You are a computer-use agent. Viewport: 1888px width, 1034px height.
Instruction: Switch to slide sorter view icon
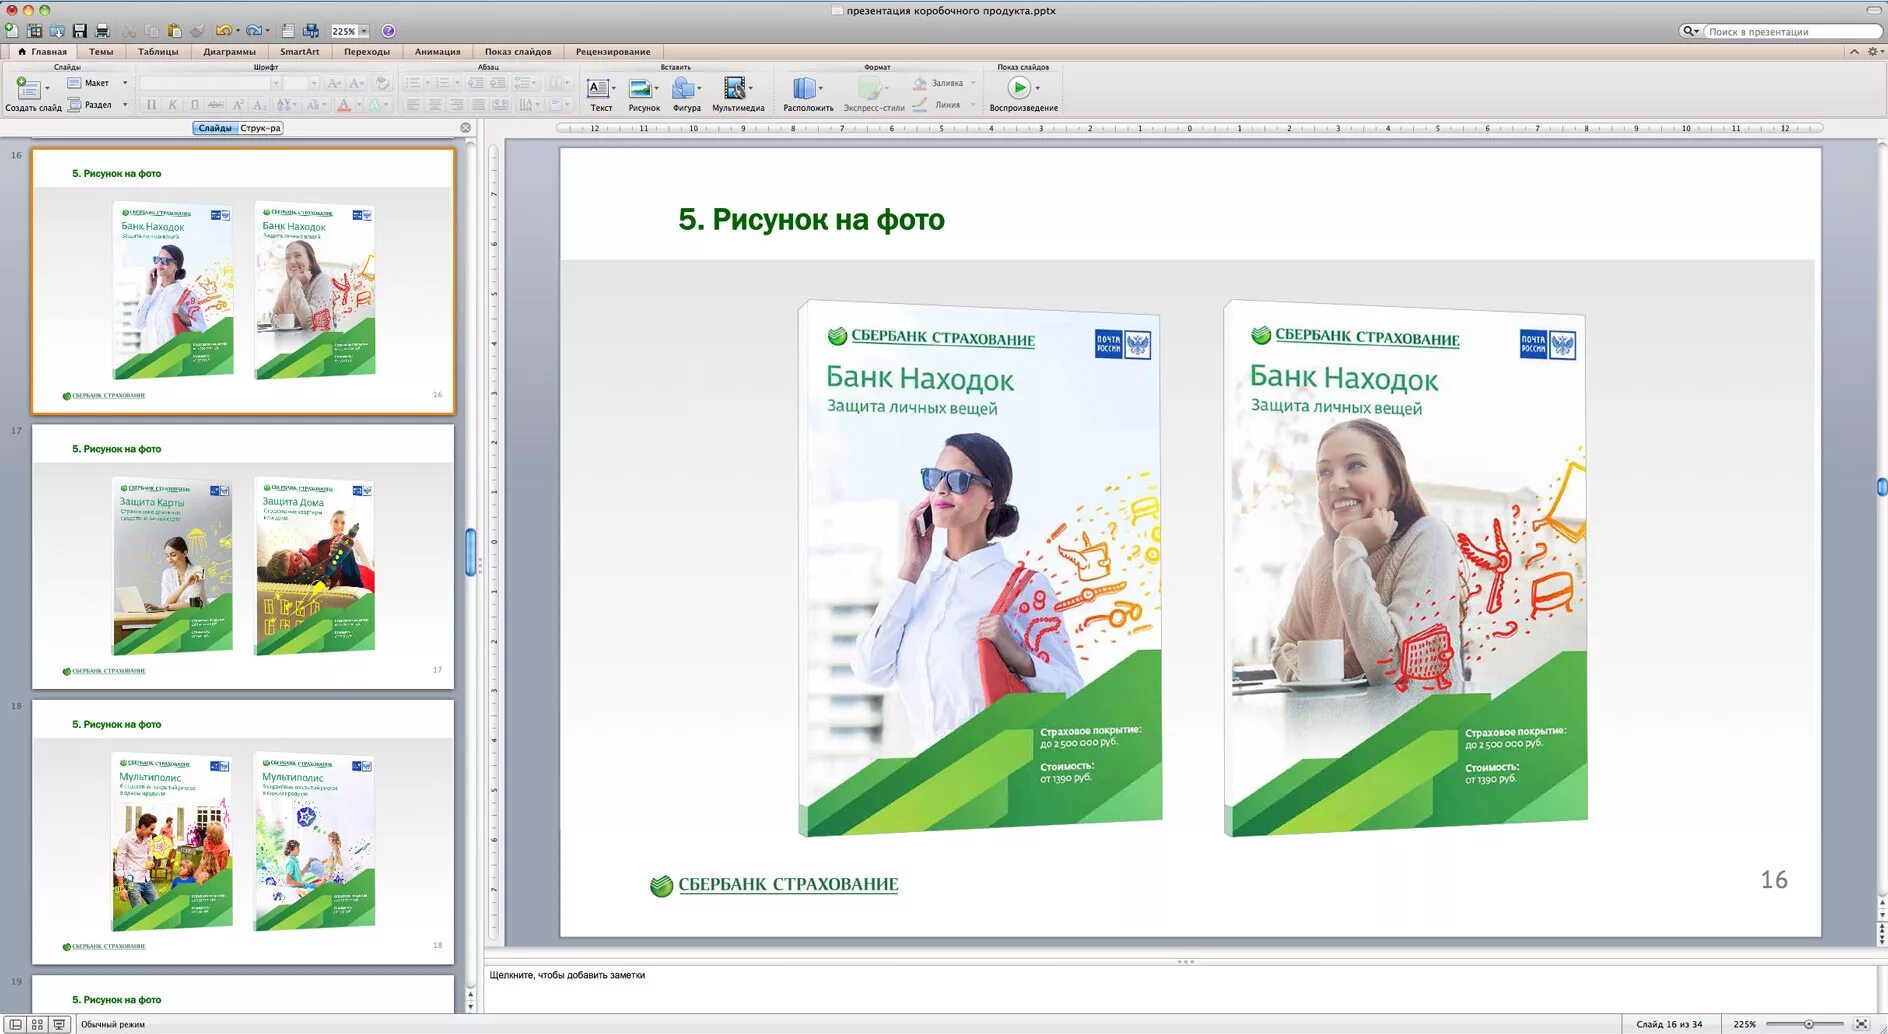click(37, 1024)
